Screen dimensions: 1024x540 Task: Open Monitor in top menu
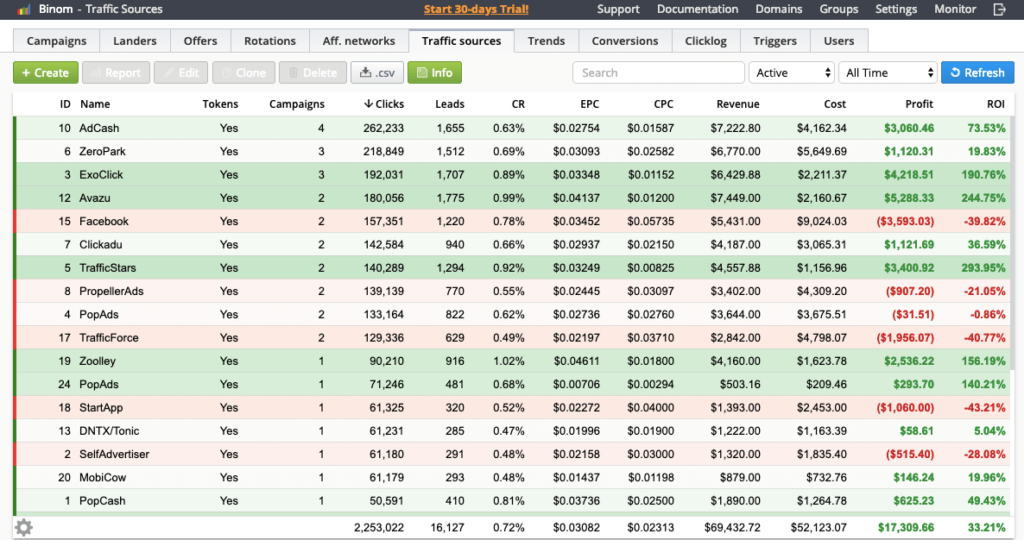click(x=955, y=9)
